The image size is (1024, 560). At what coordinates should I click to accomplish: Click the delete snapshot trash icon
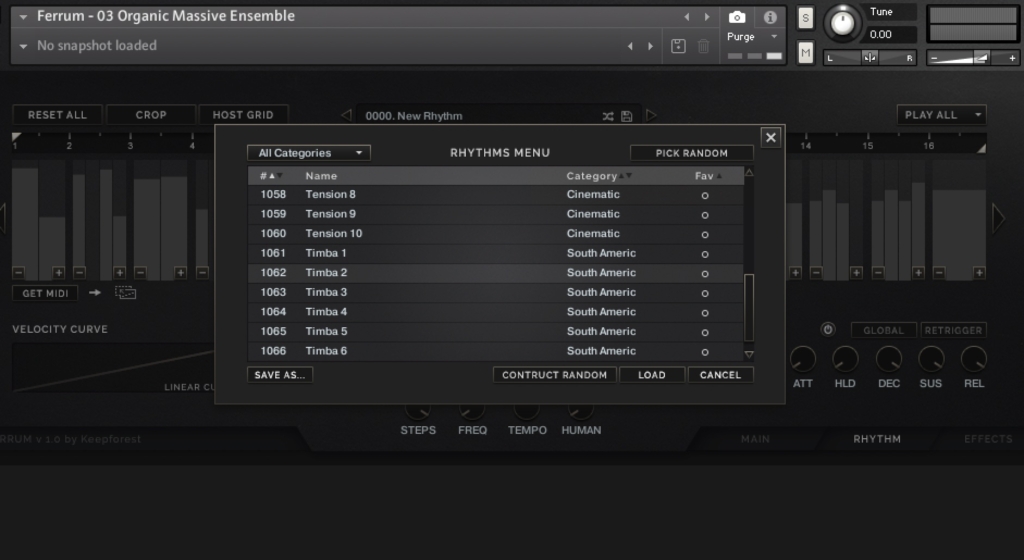click(x=704, y=46)
